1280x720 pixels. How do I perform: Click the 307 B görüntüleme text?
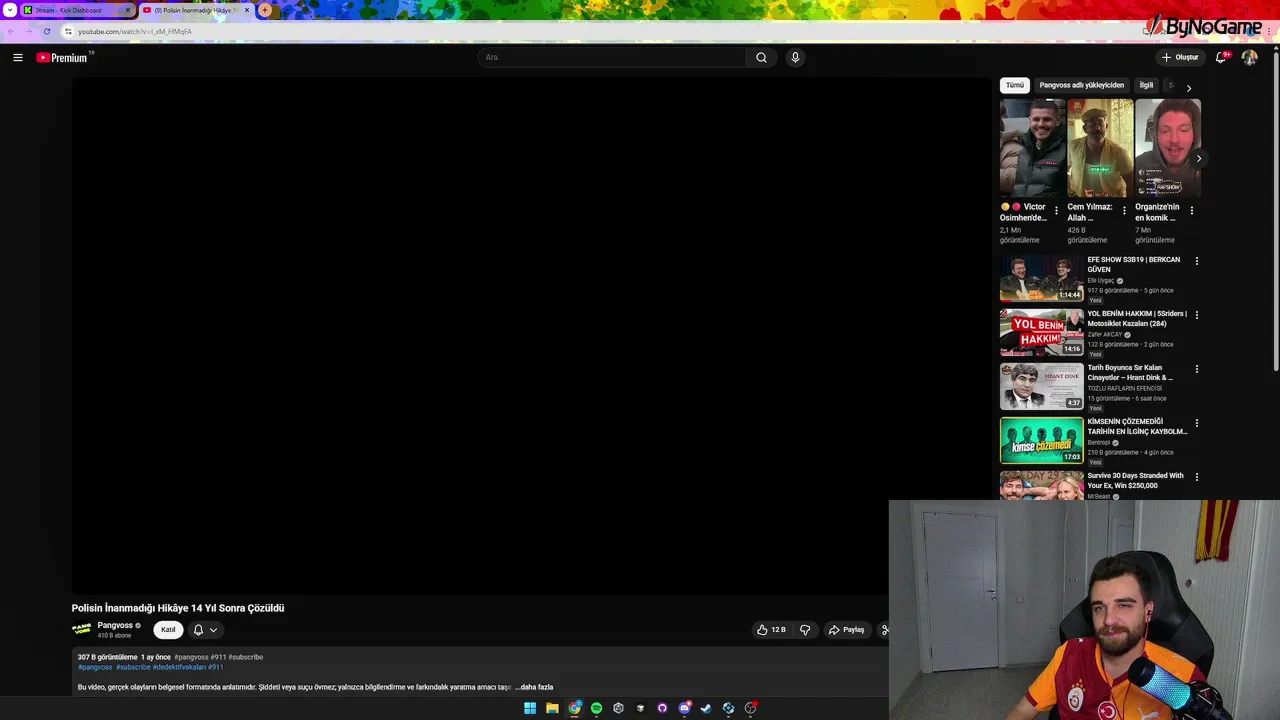(107, 657)
